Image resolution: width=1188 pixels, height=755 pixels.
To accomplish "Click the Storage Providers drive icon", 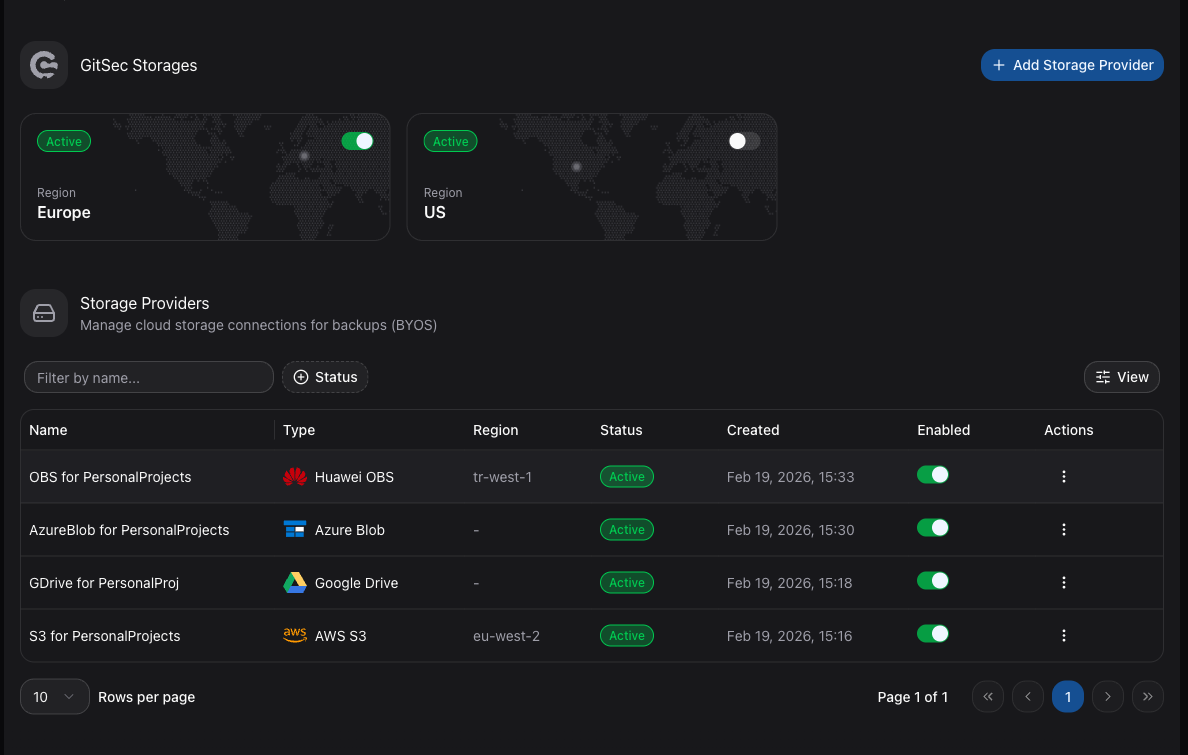I will (x=44, y=312).
